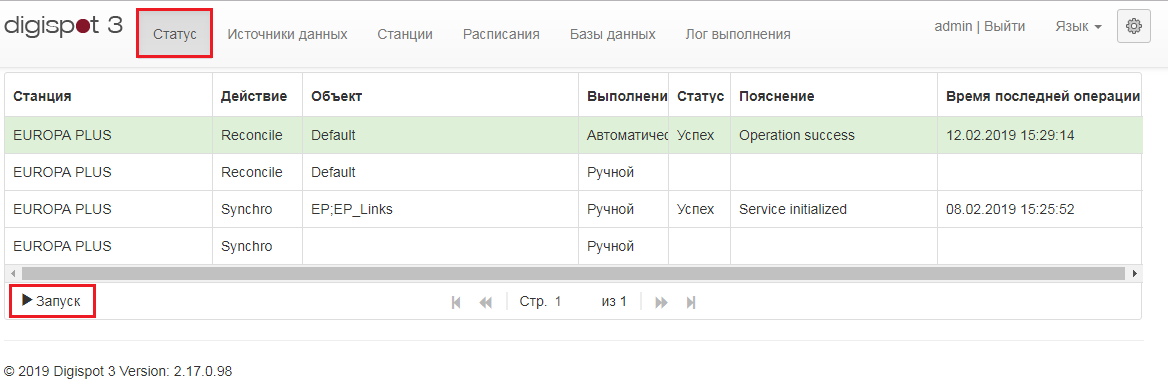The width and height of the screenshot is (1168, 391).
Task: Open the settings gear icon
Action: click(1134, 26)
